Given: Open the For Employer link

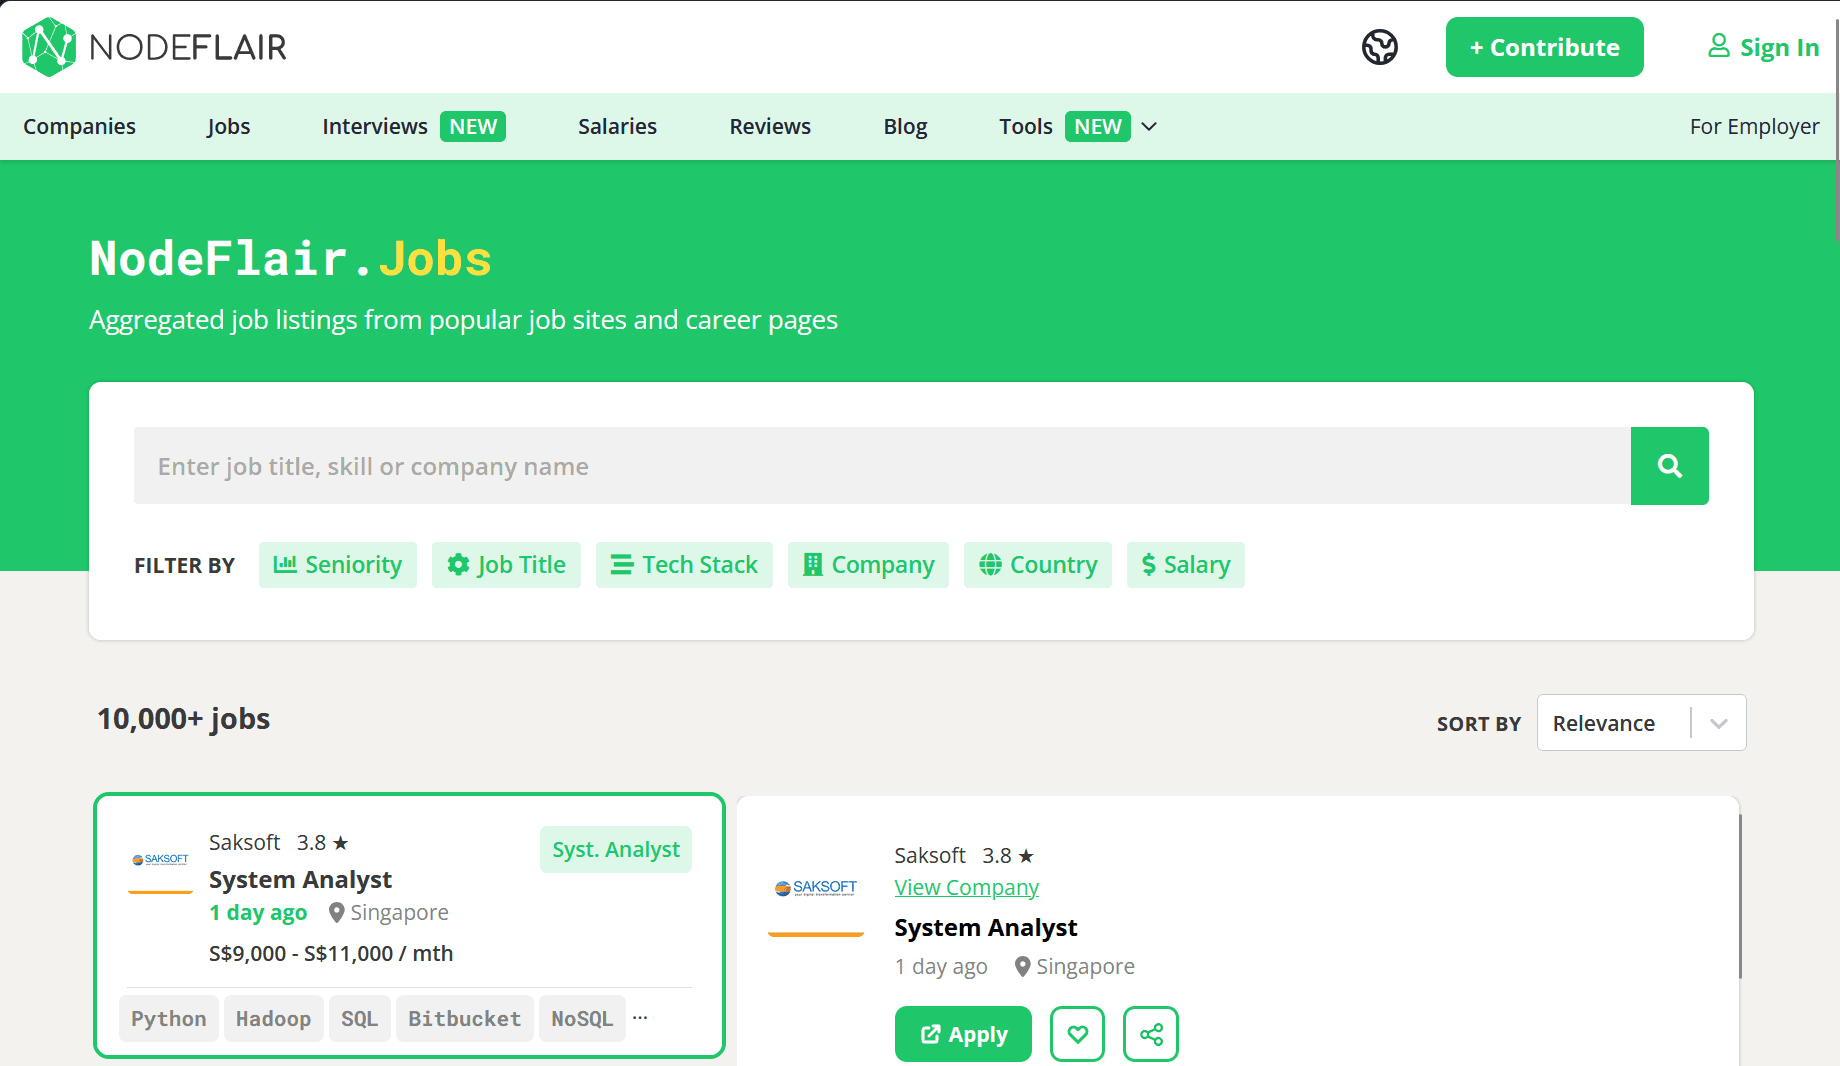Looking at the screenshot, I should coord(1754,127).
